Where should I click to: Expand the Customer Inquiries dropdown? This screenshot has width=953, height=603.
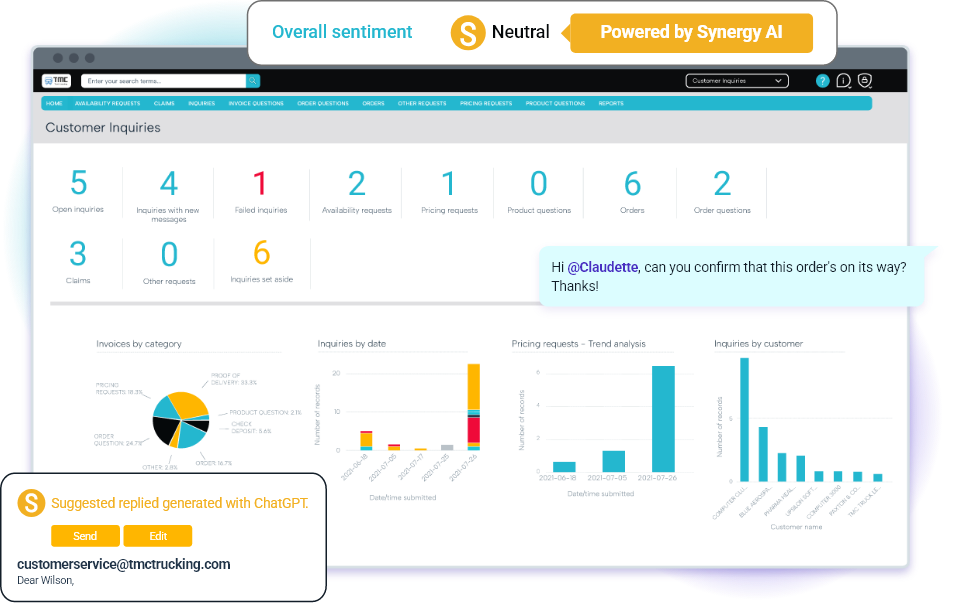pyautogui.click(x=737, y=81)
